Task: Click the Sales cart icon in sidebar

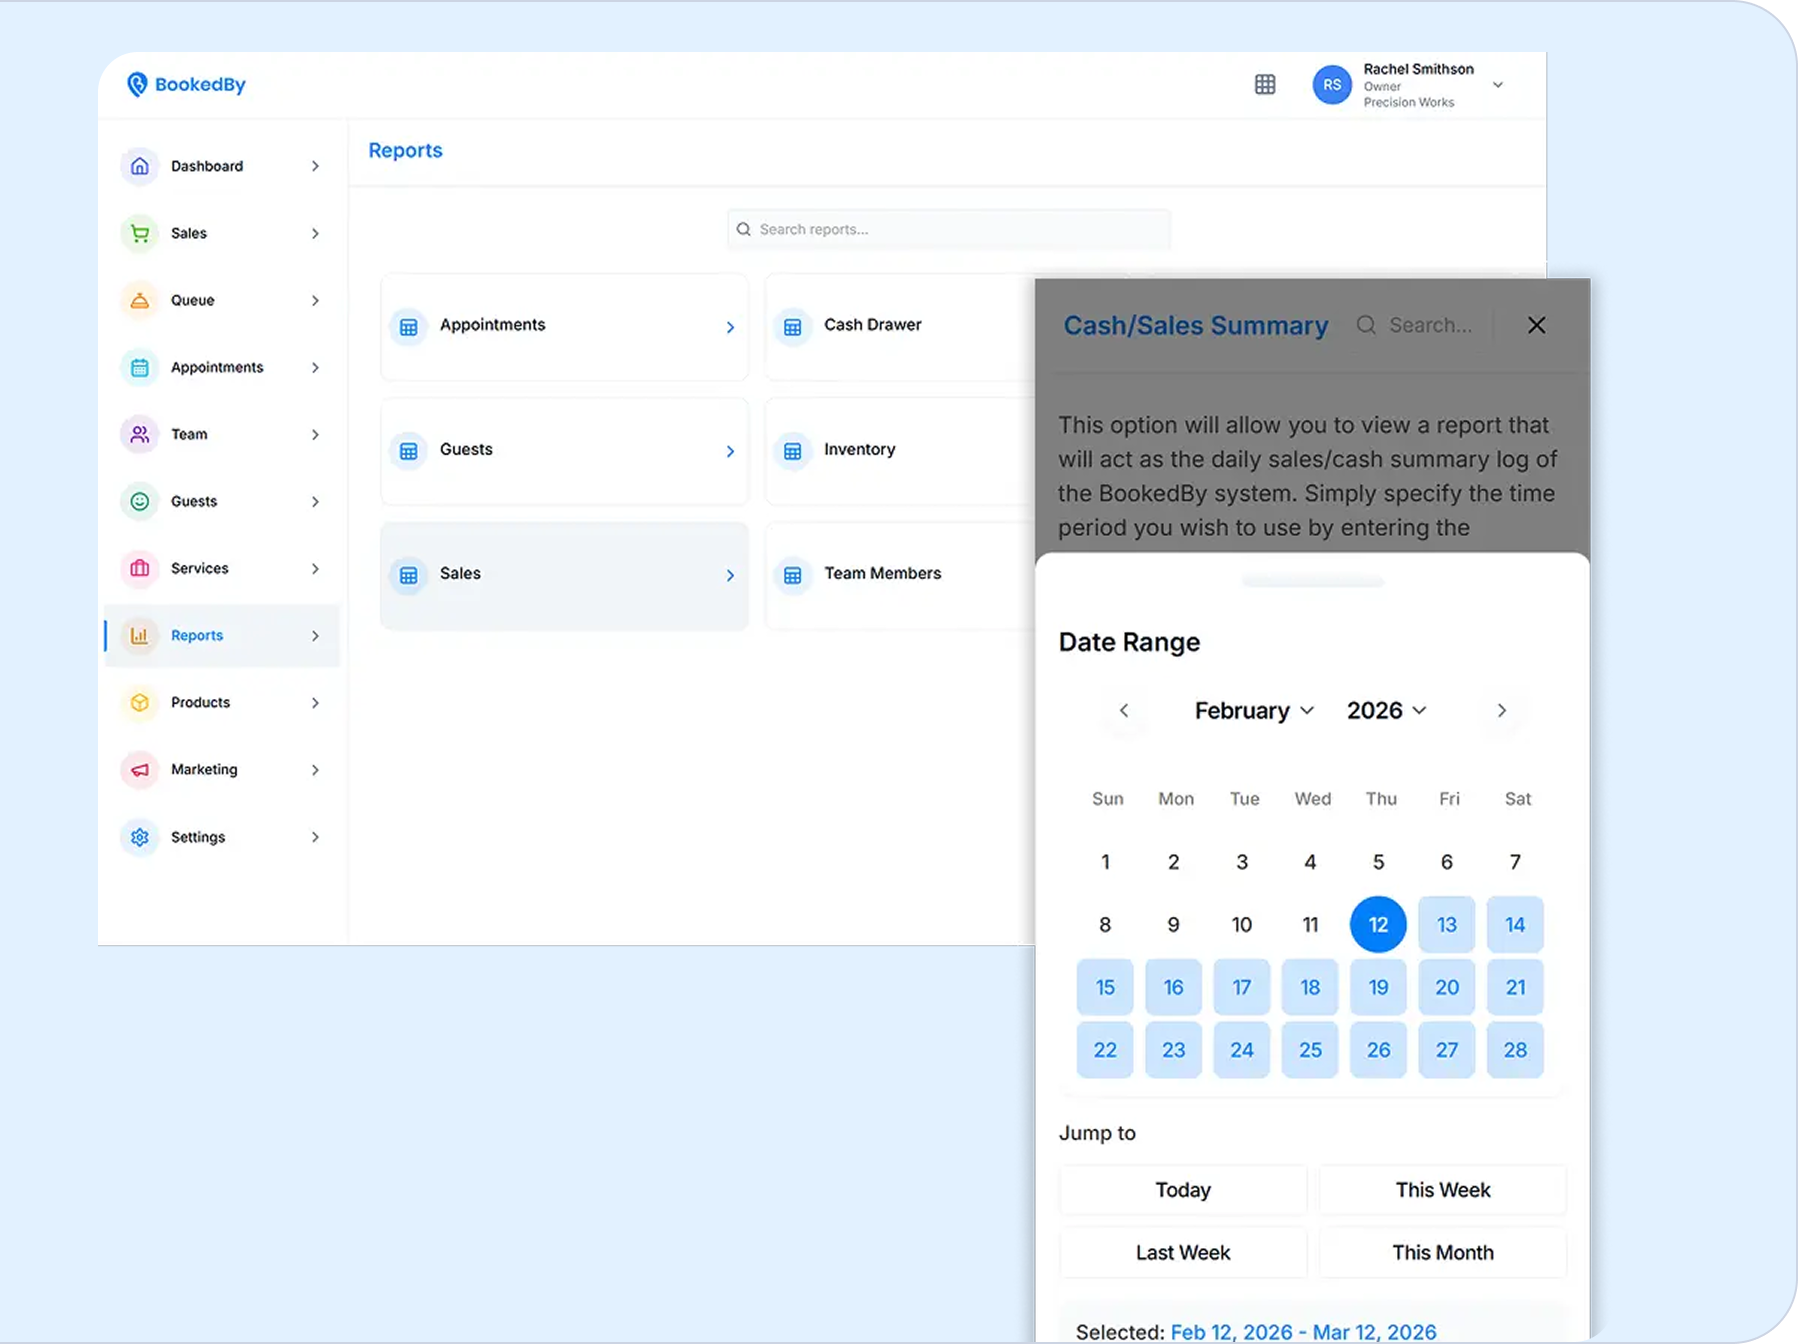Action: [140, 233]
